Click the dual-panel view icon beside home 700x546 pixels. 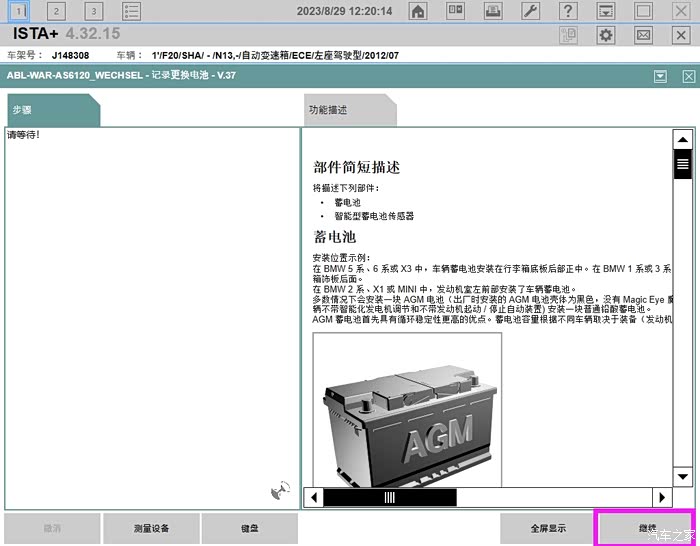pos(455,11)
